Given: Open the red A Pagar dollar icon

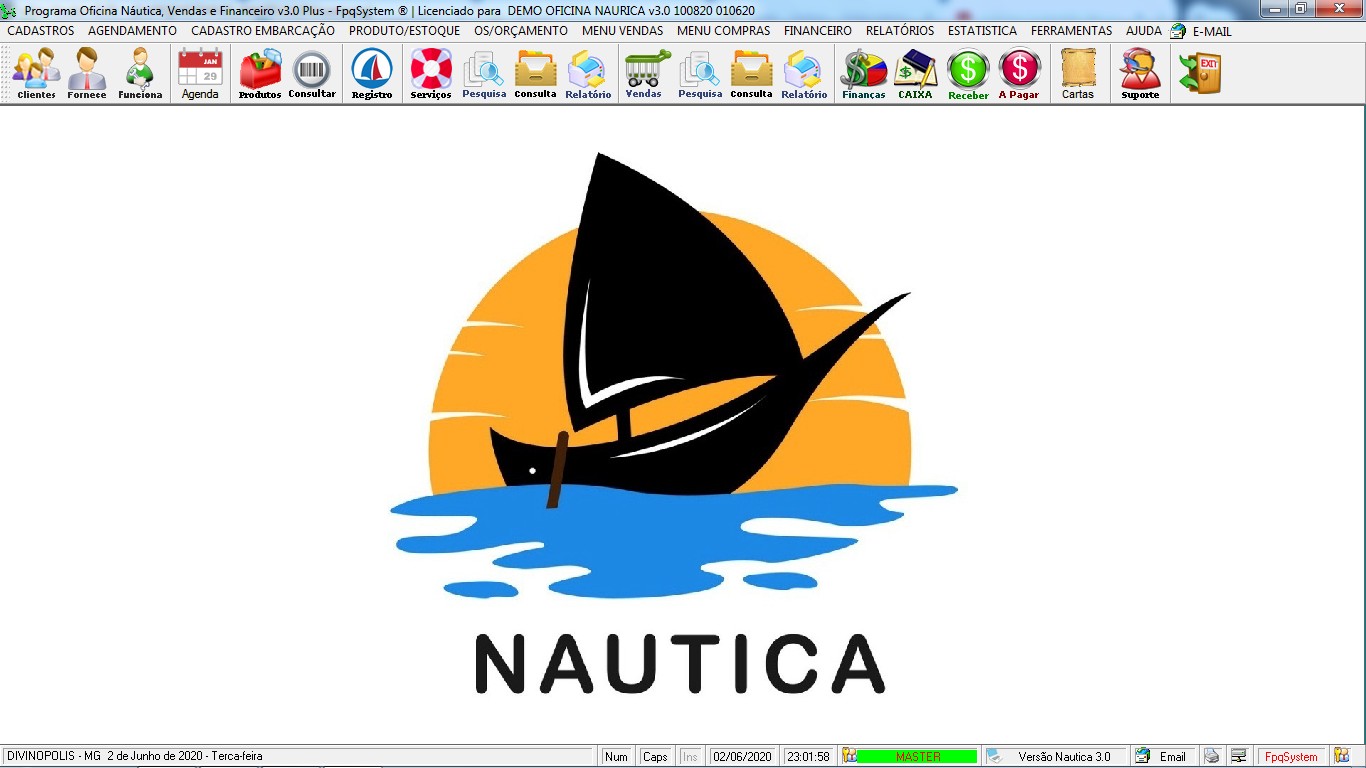Looking at the screenshot, I should 1019,74.
